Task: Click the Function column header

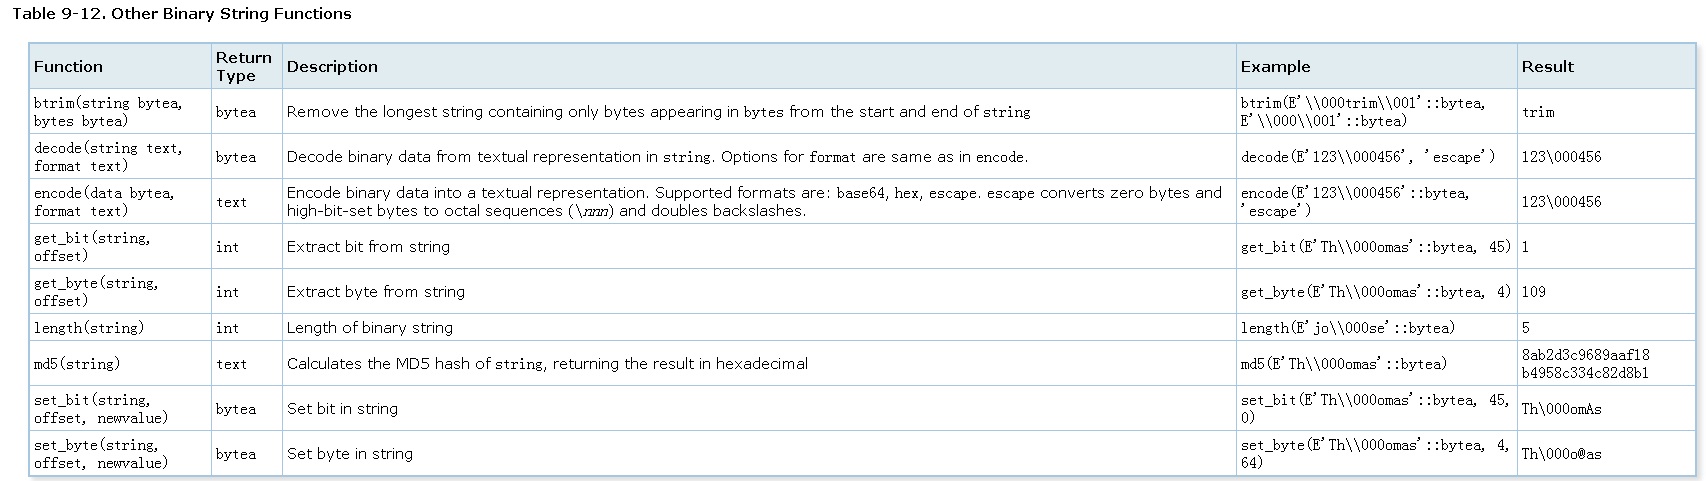Action: pos(68,67)
